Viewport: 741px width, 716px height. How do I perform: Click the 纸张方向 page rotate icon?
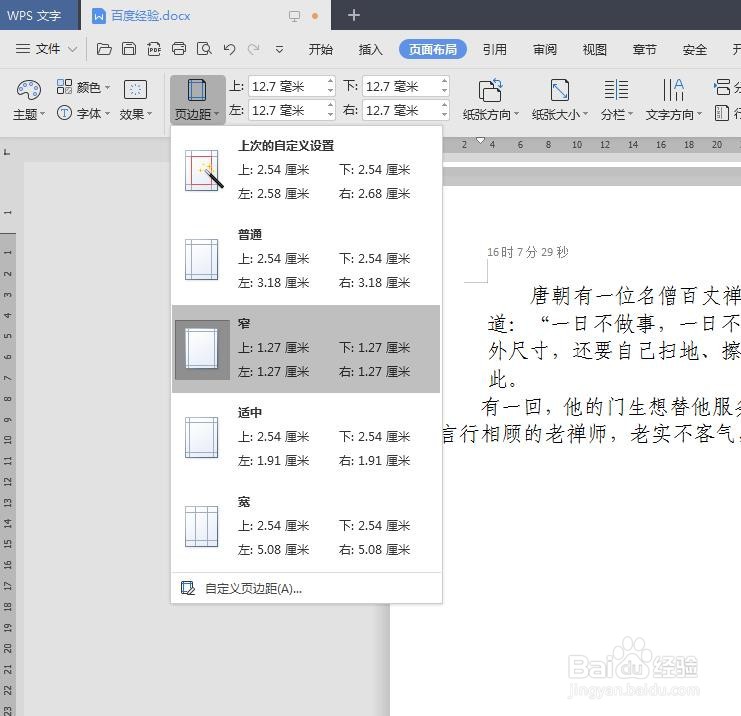[x=491, y=90]
